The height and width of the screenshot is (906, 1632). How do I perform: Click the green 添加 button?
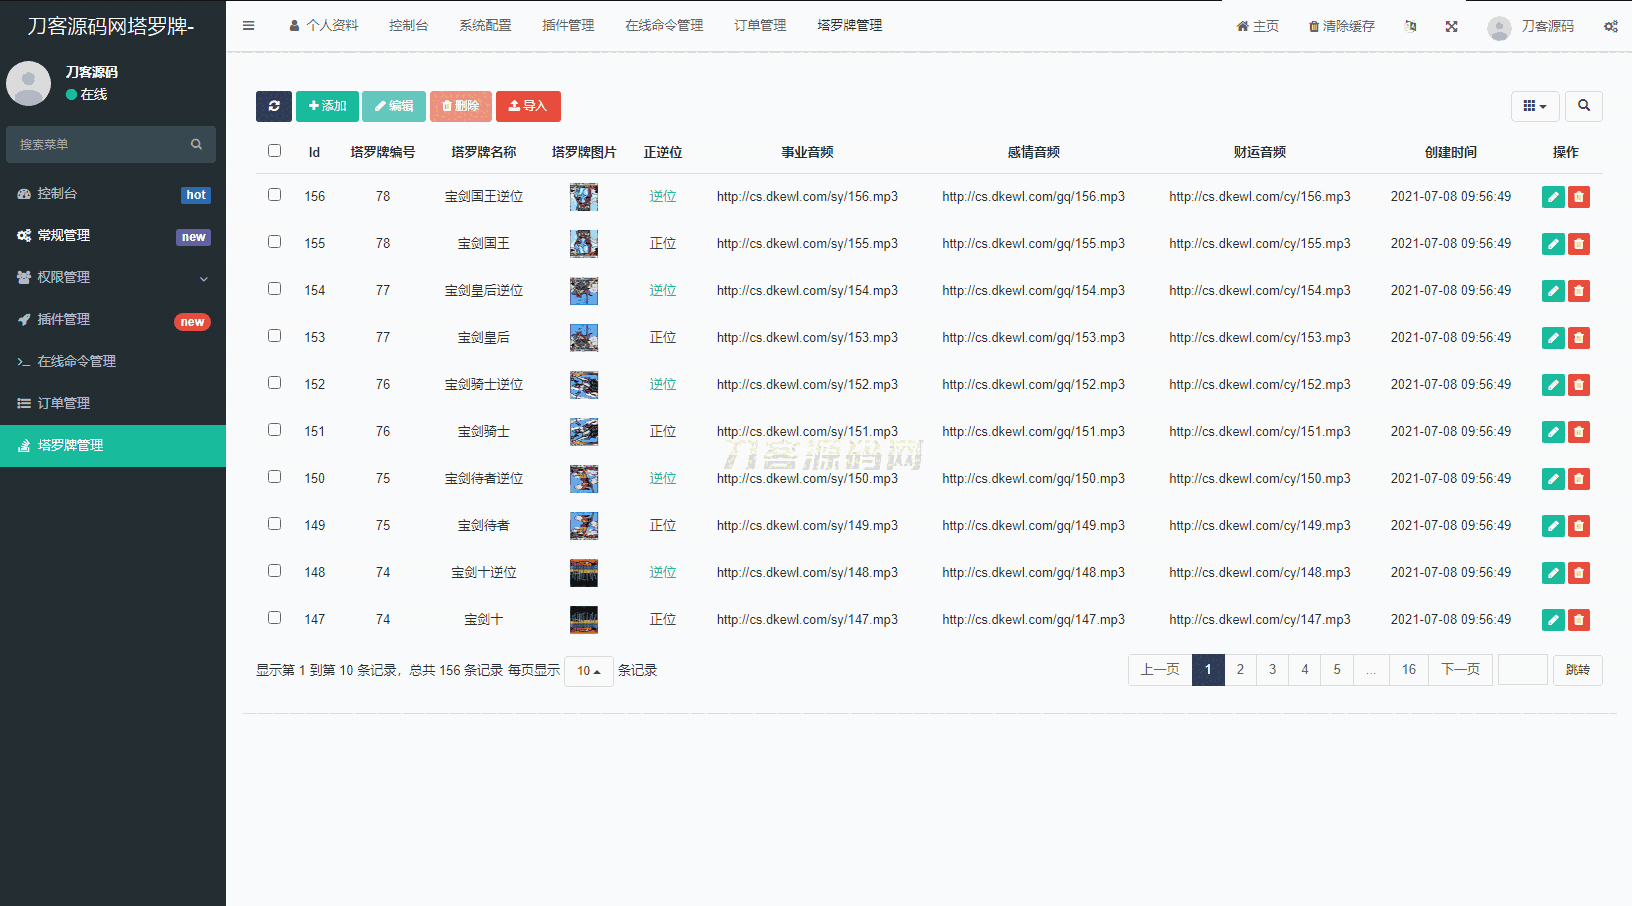point(327,106)
